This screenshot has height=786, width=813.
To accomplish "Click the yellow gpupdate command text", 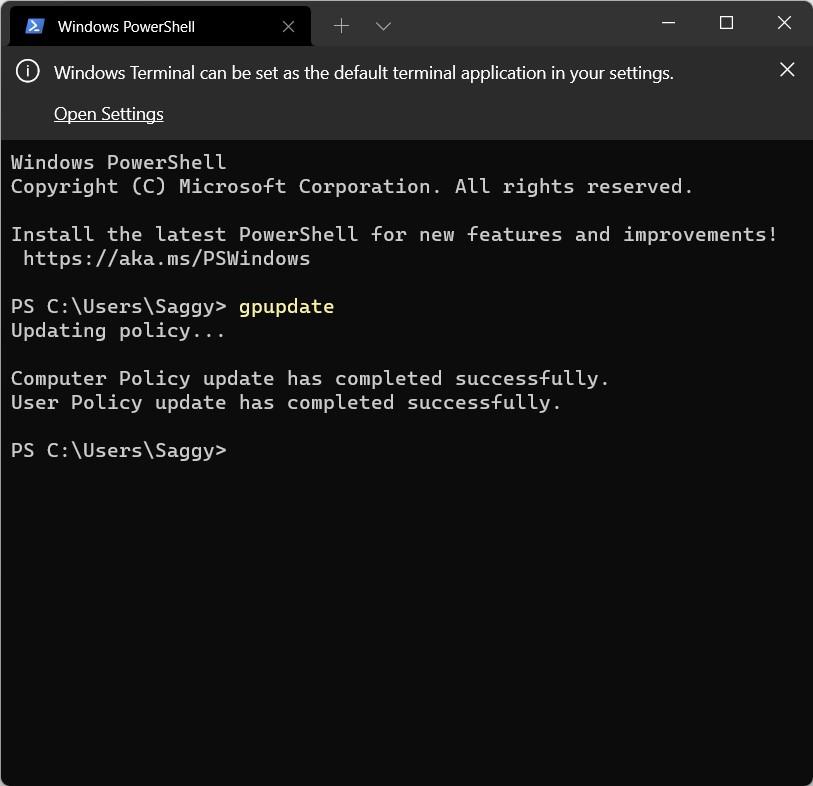I will coord(286,306).
